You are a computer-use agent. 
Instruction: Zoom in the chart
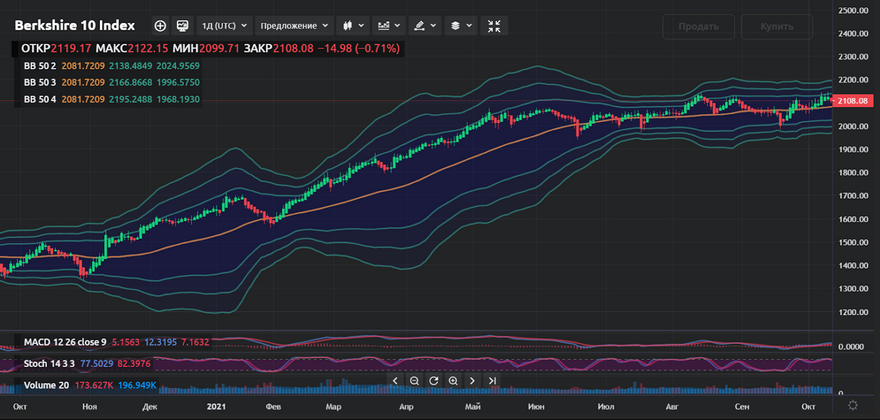tap(453, 381)
